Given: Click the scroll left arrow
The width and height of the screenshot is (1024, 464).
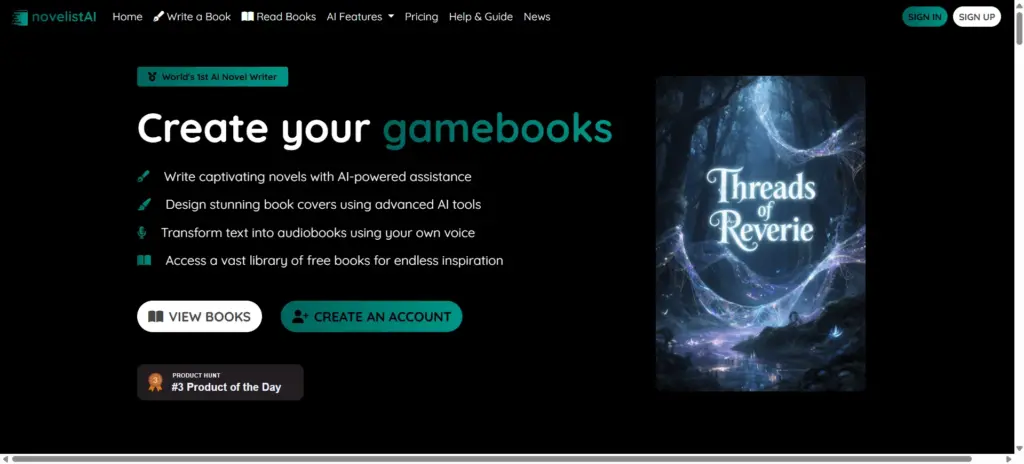Looking at the screenshot, I should pos(5,459).
